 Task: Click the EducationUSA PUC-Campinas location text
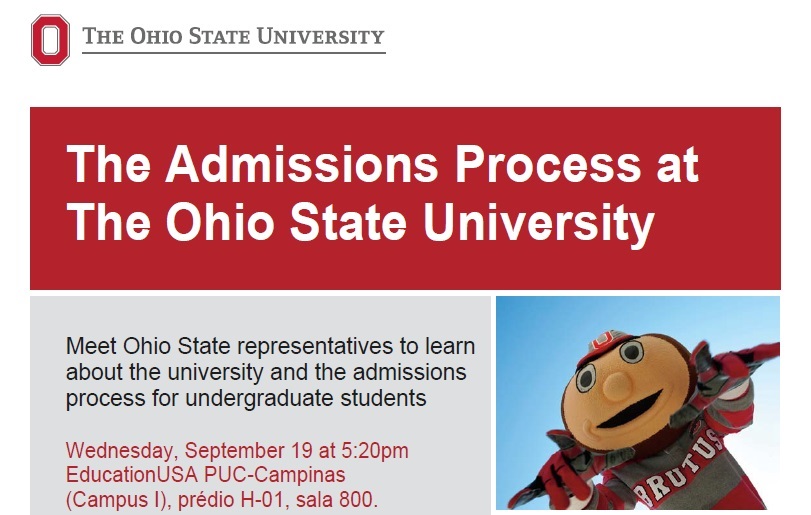point(205,475)
